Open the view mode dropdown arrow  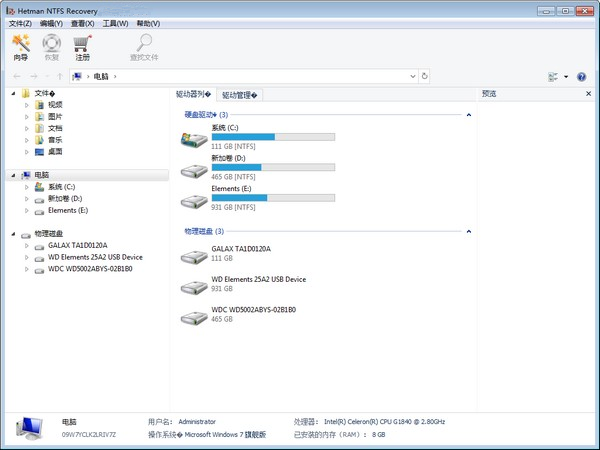566,77
